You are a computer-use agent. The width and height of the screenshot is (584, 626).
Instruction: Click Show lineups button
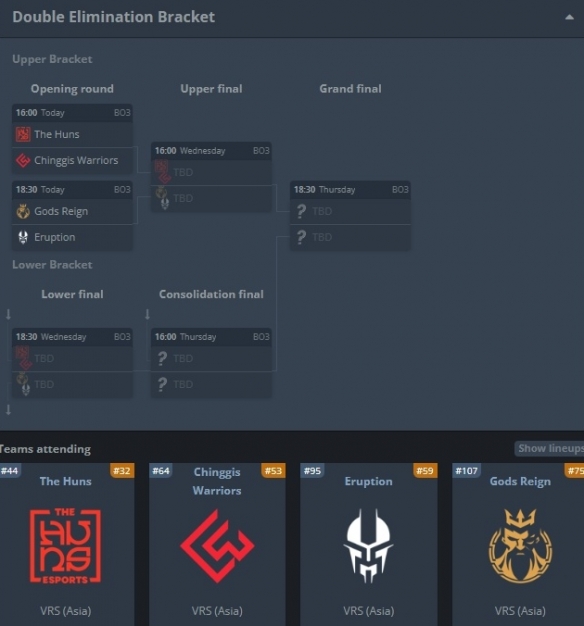click(550, 448)
